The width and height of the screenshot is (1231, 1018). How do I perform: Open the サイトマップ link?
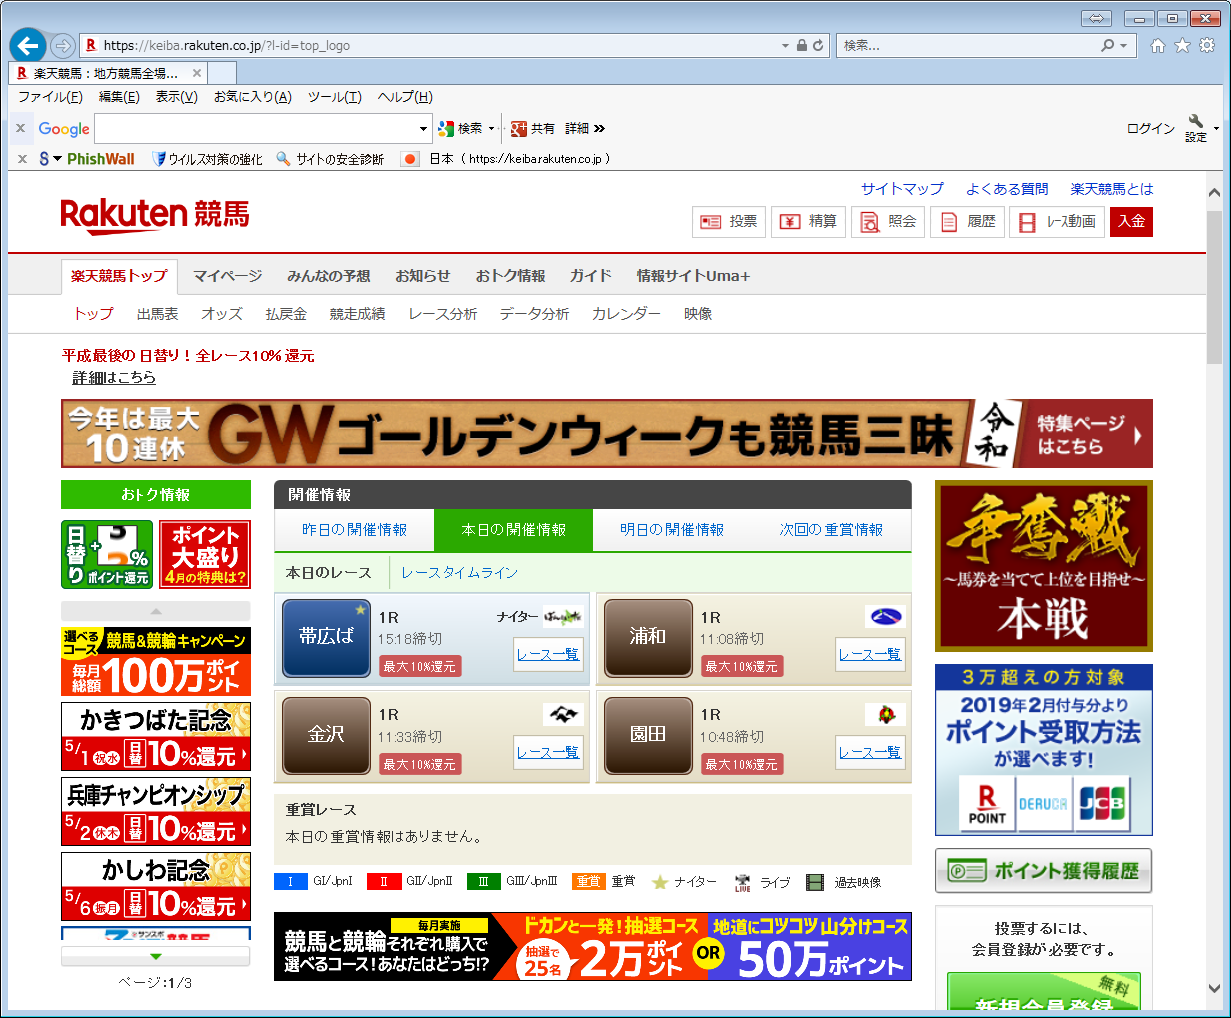[902, 189]
